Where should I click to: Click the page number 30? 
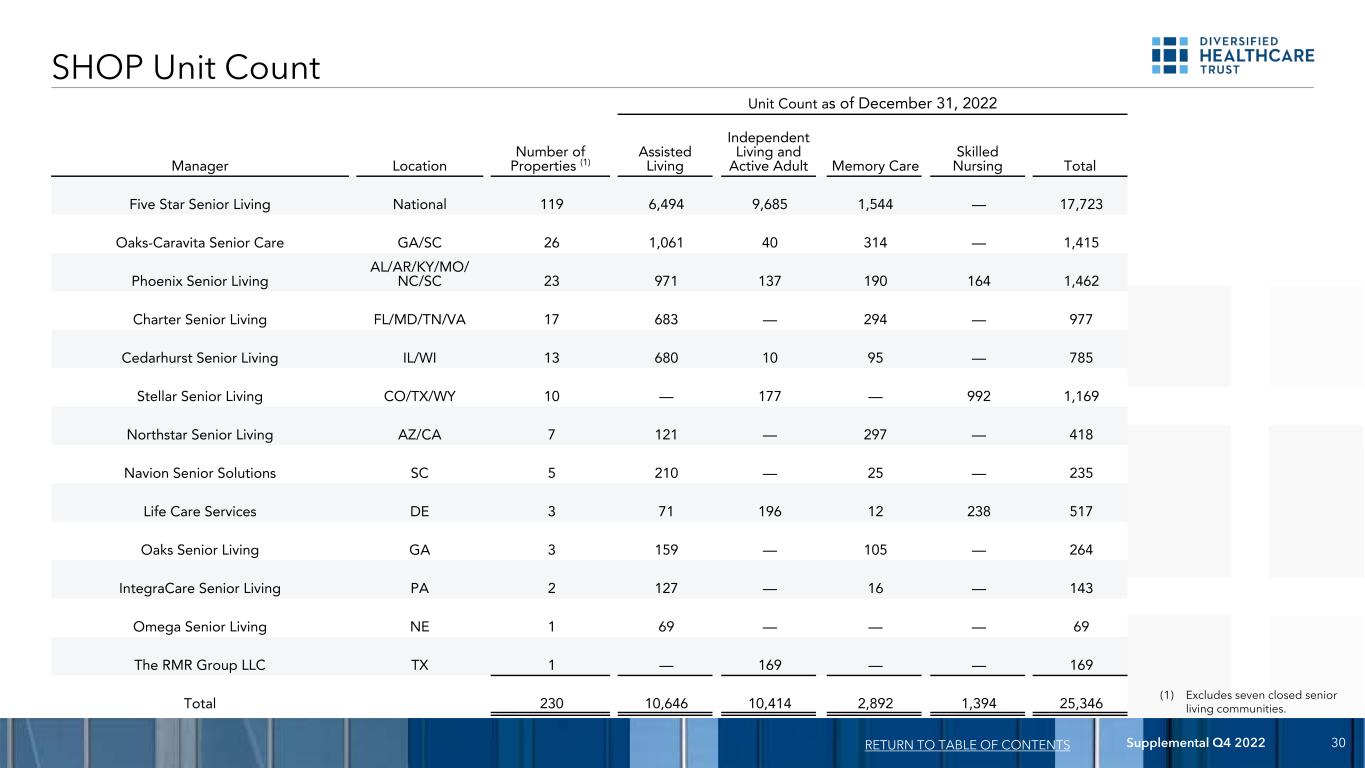(x=1340, y=743)
